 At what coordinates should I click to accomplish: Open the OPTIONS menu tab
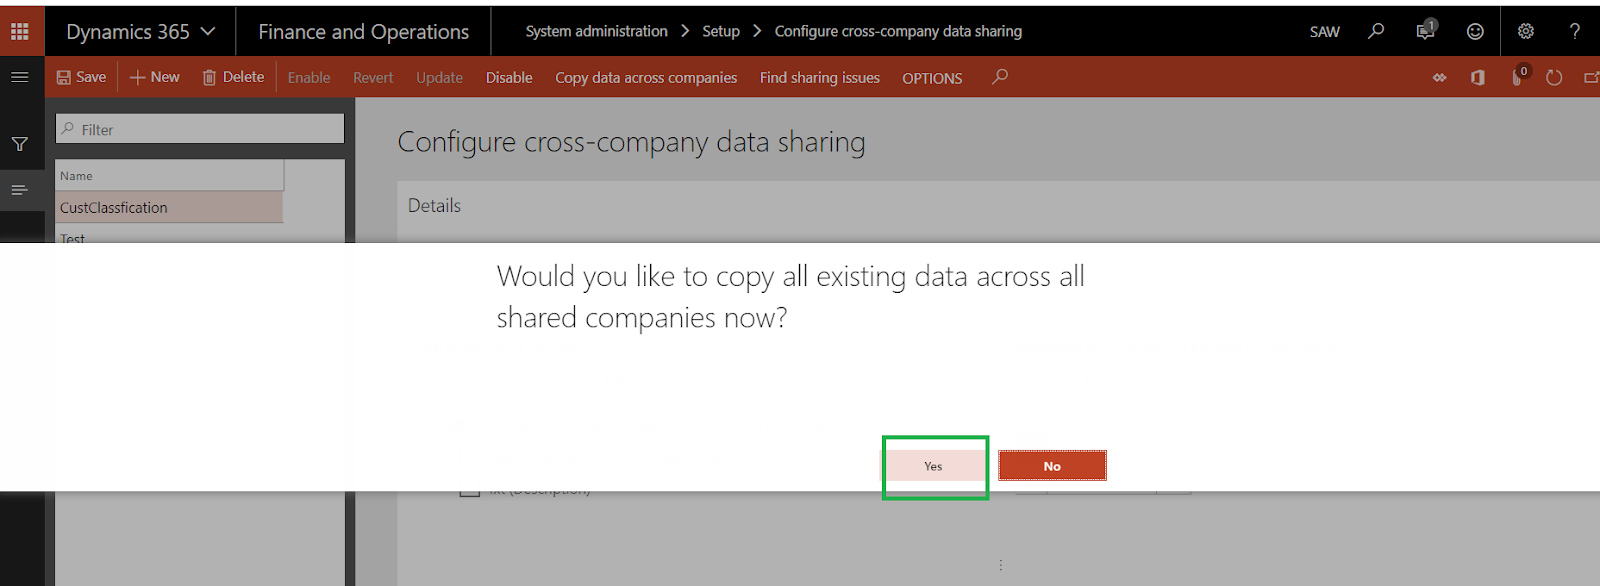point(932,78)
